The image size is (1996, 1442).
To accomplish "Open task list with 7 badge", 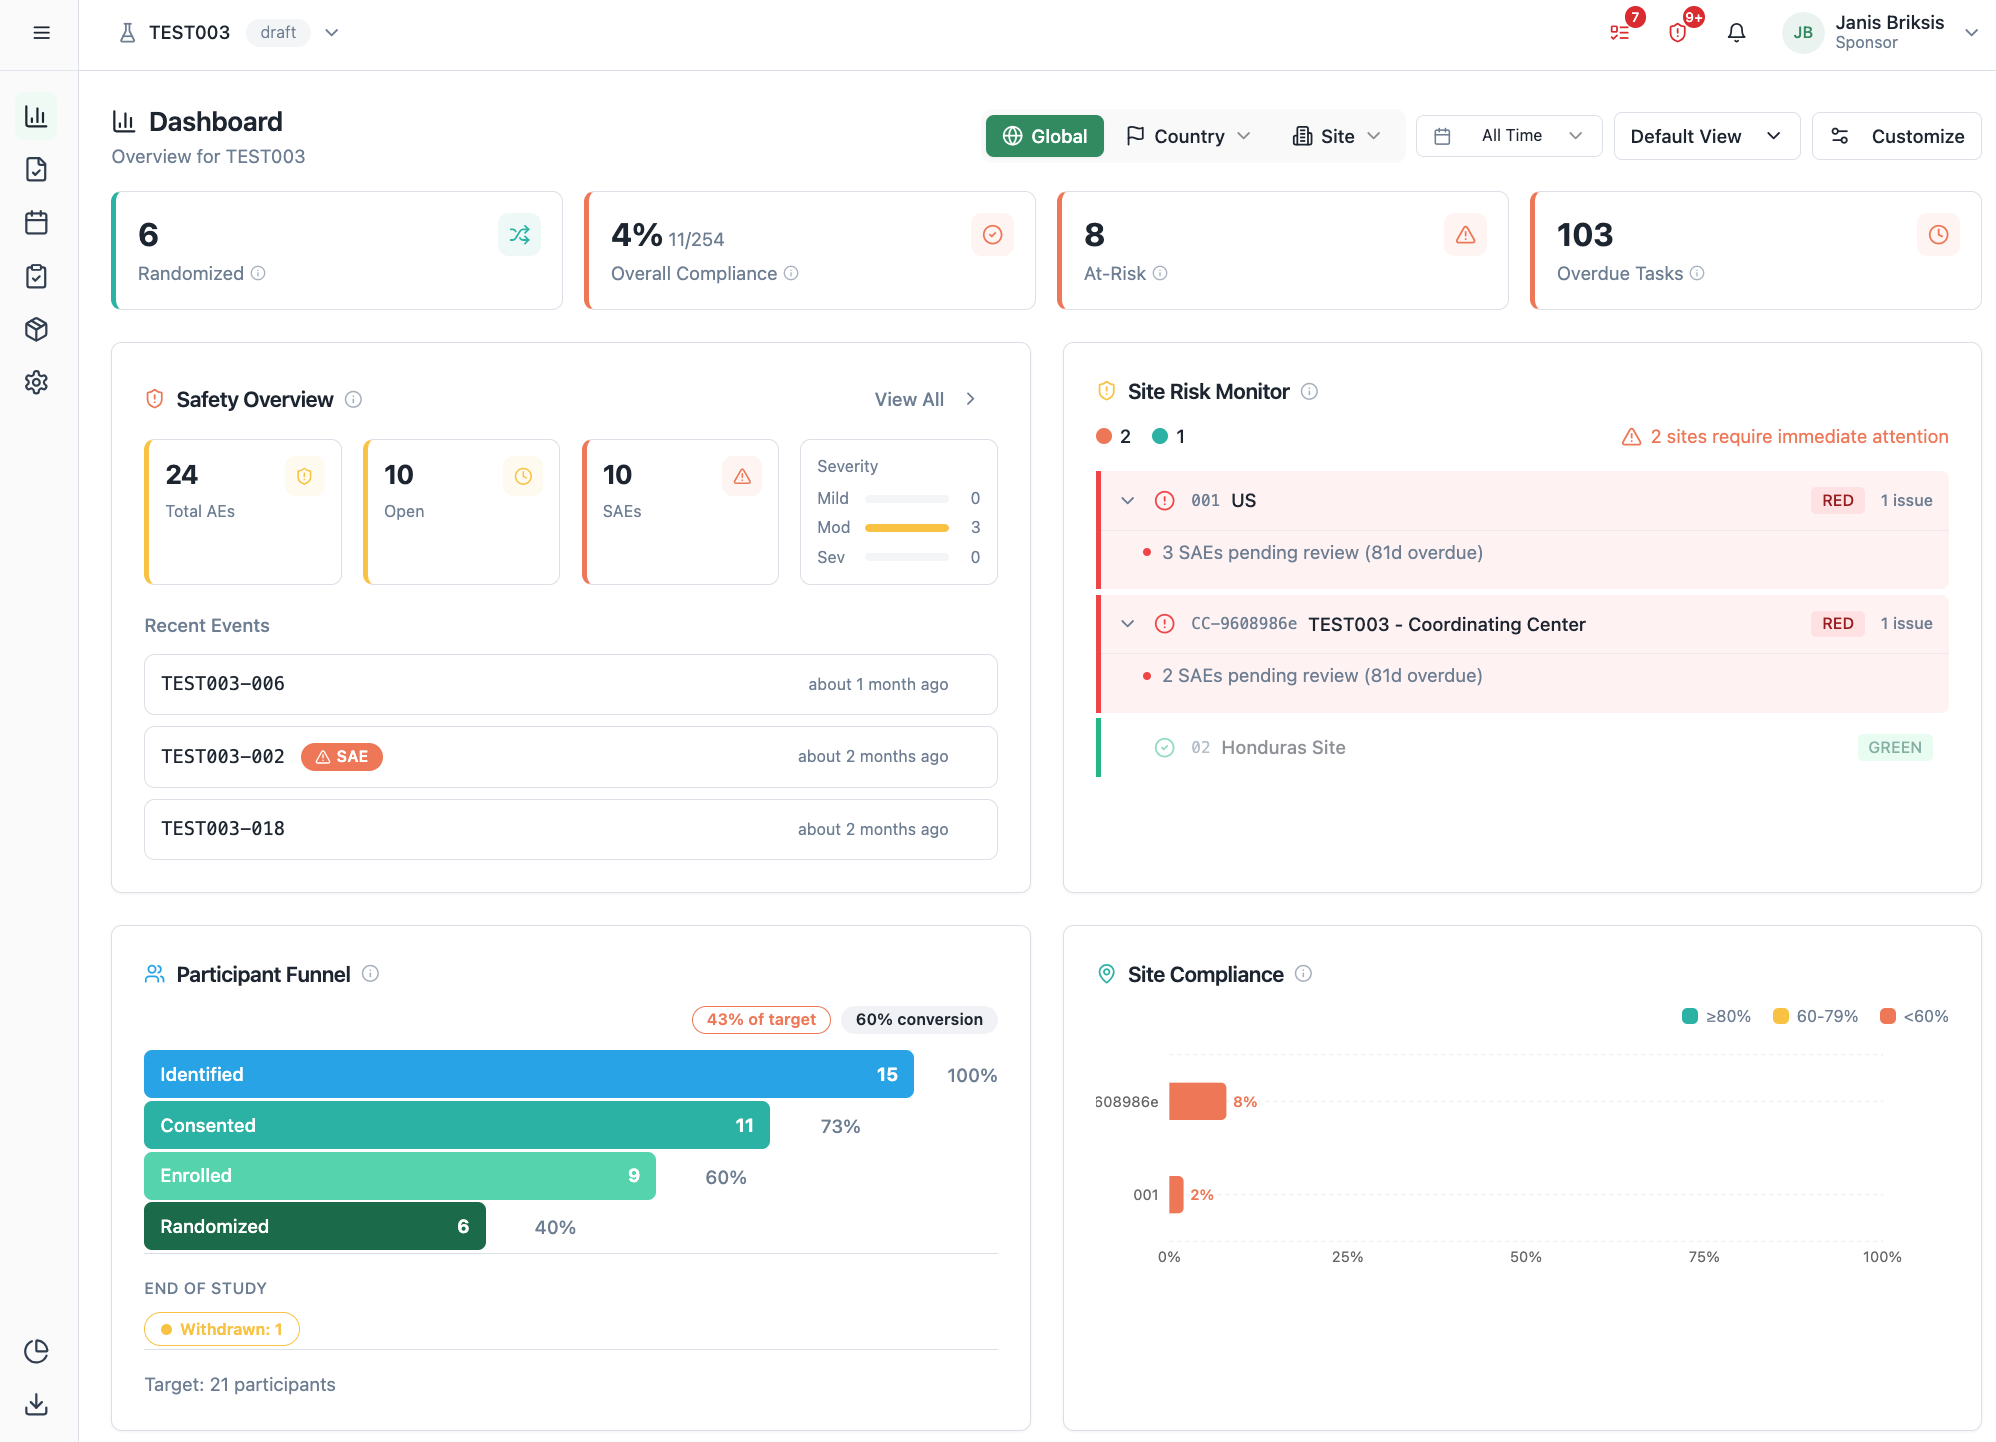I will pos(1620,33).
